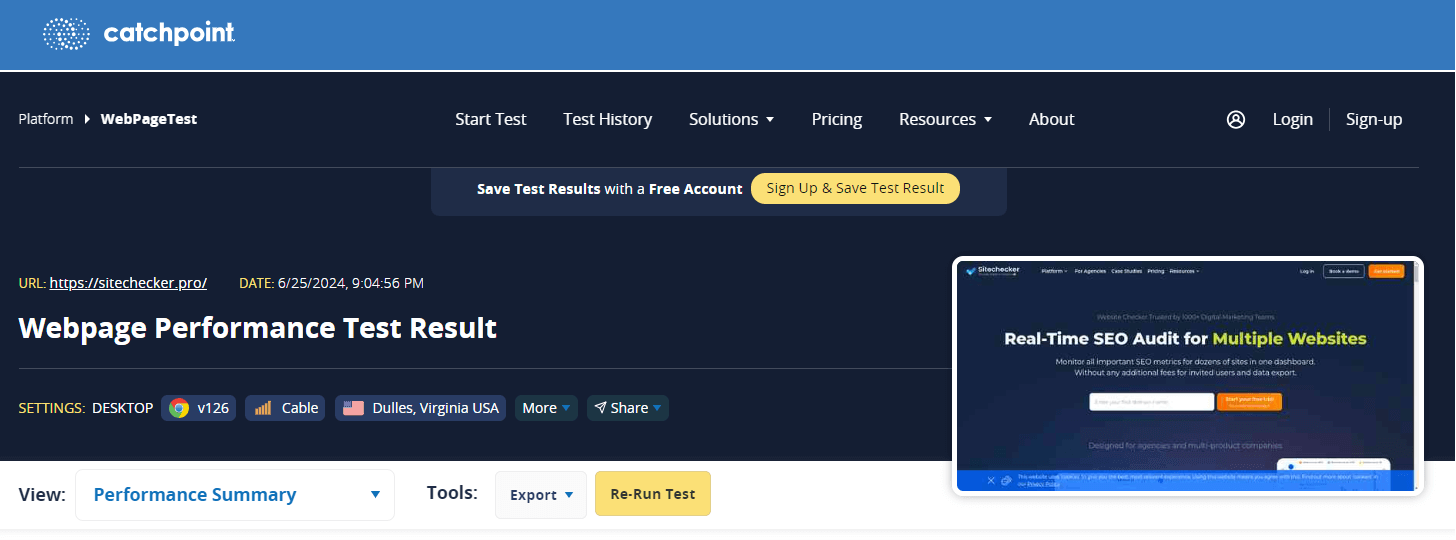Open the Sitechecker page screenshot thumbnail
This screenshot has width=1456, height=540.
click(x=1188, y=376)
